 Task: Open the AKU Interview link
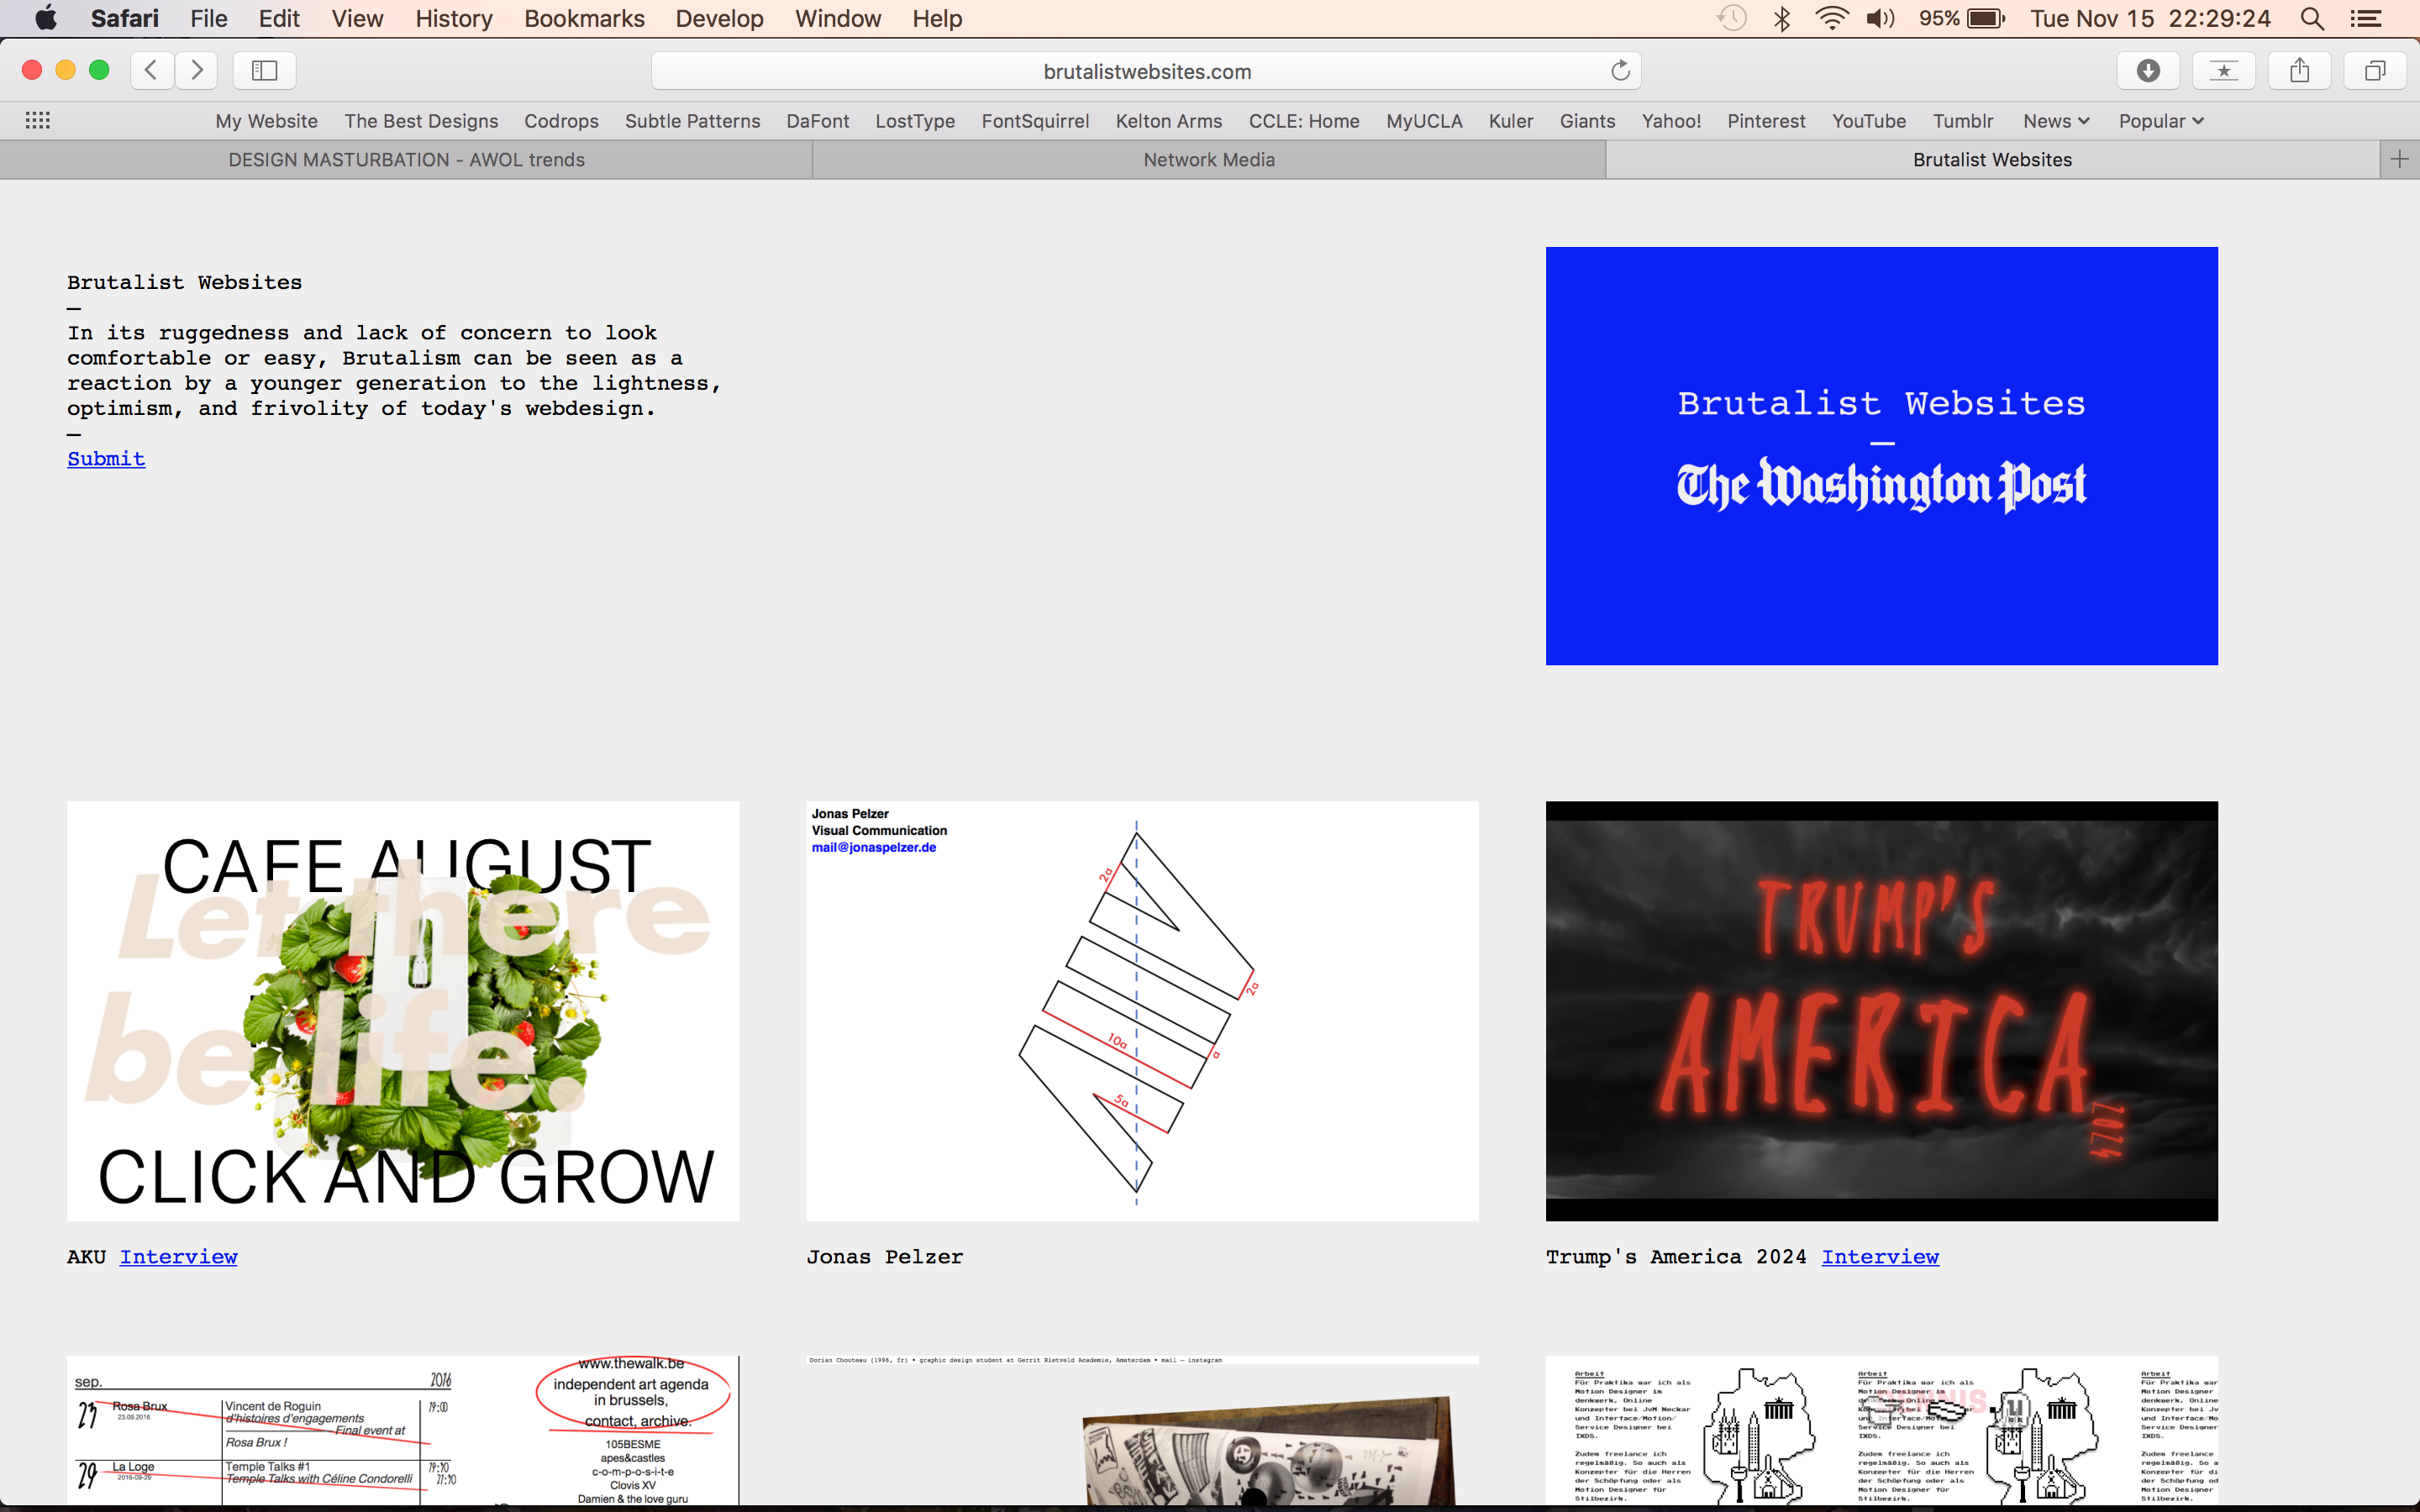[178, 1257]
